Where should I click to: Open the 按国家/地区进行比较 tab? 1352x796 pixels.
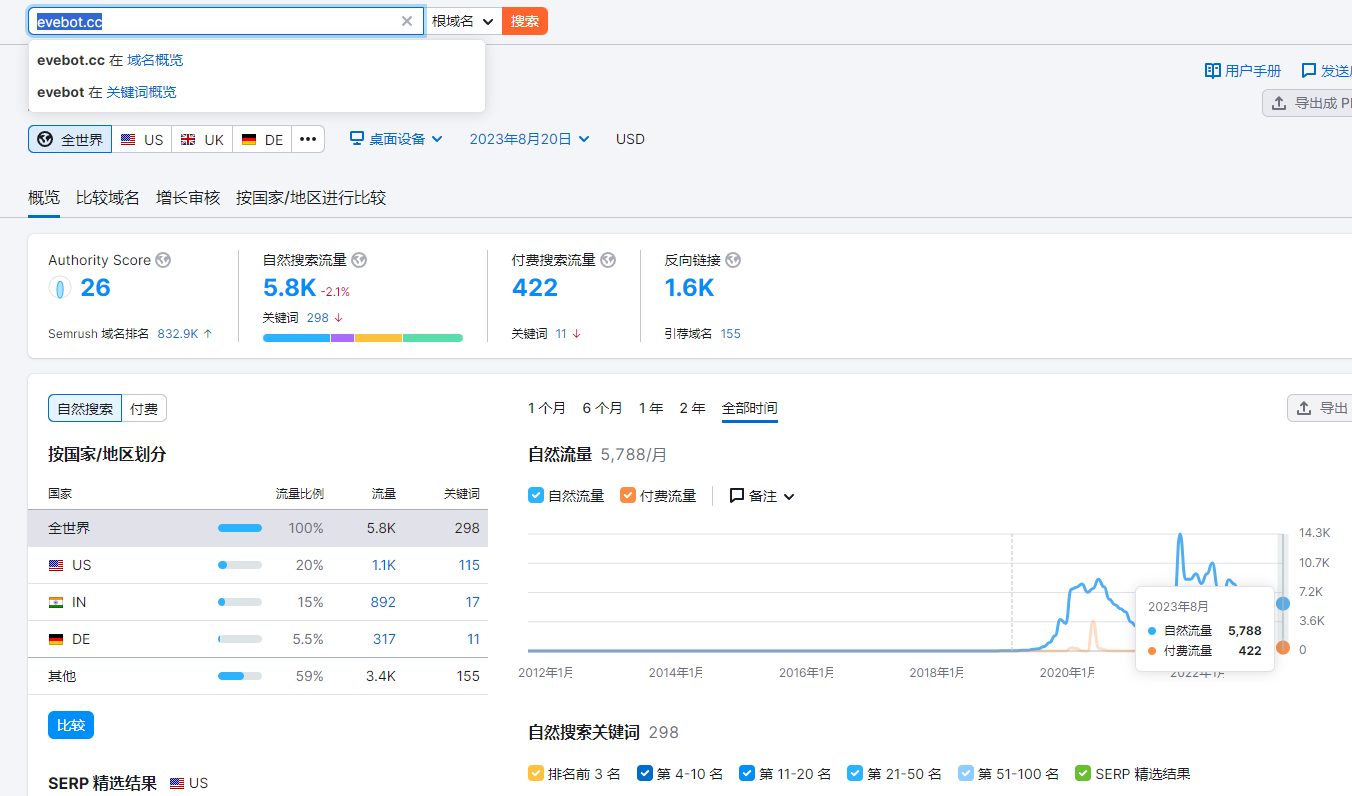(x=311, y=198)
